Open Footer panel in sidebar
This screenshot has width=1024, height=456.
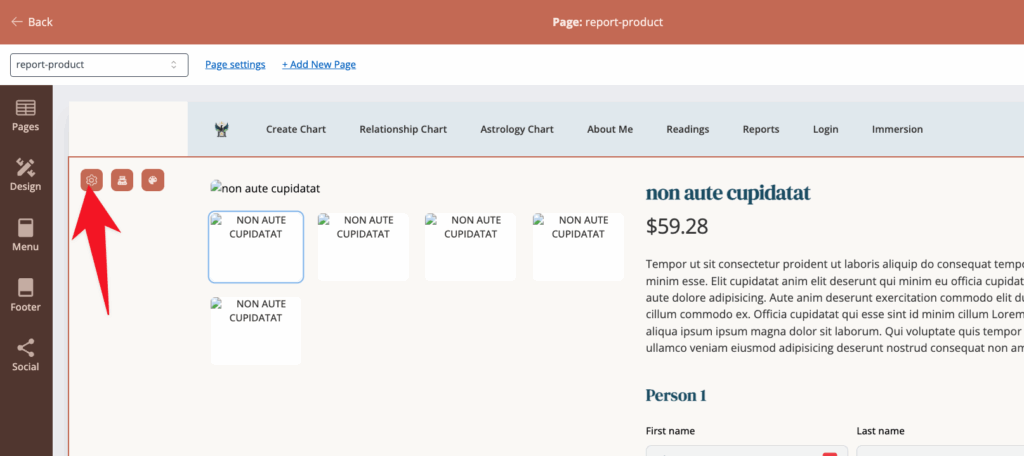coord(25,295)
